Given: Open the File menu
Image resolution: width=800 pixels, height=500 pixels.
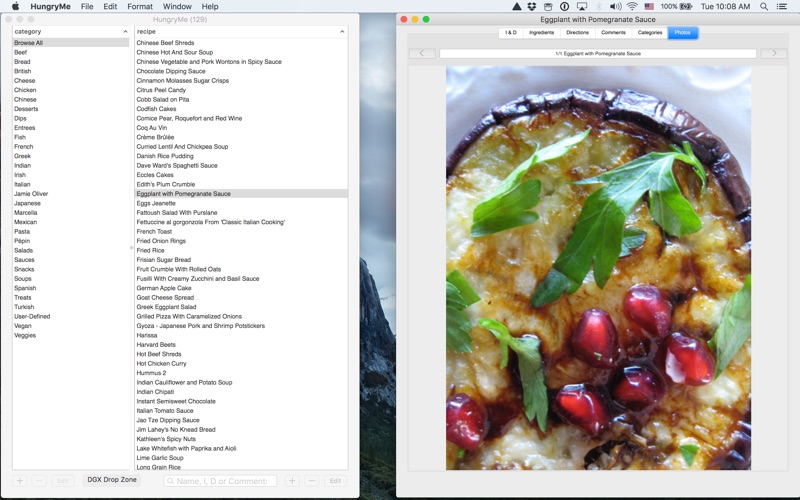Looking at the screenshot, I should (87, 7).
